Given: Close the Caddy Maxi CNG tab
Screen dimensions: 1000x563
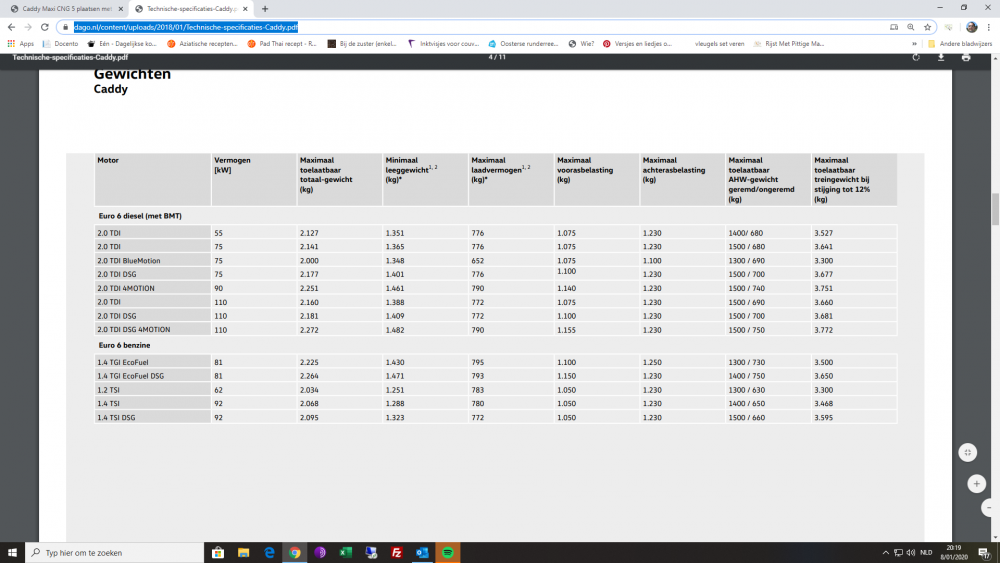Looking at the screenshot, I should [121, 9].
